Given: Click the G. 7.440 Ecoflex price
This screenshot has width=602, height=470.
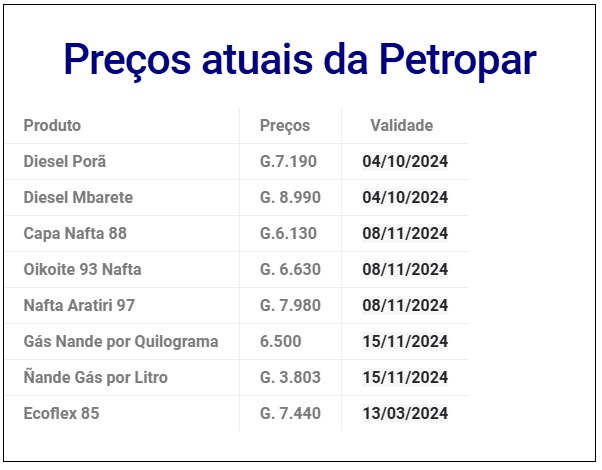Looking at the screenshot, I should point(290,414).
